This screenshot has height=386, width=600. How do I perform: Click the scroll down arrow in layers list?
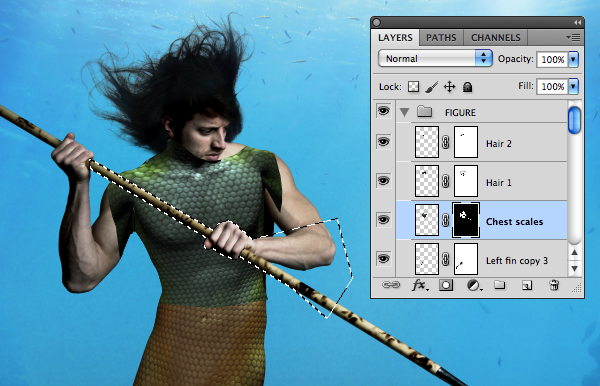574,269
